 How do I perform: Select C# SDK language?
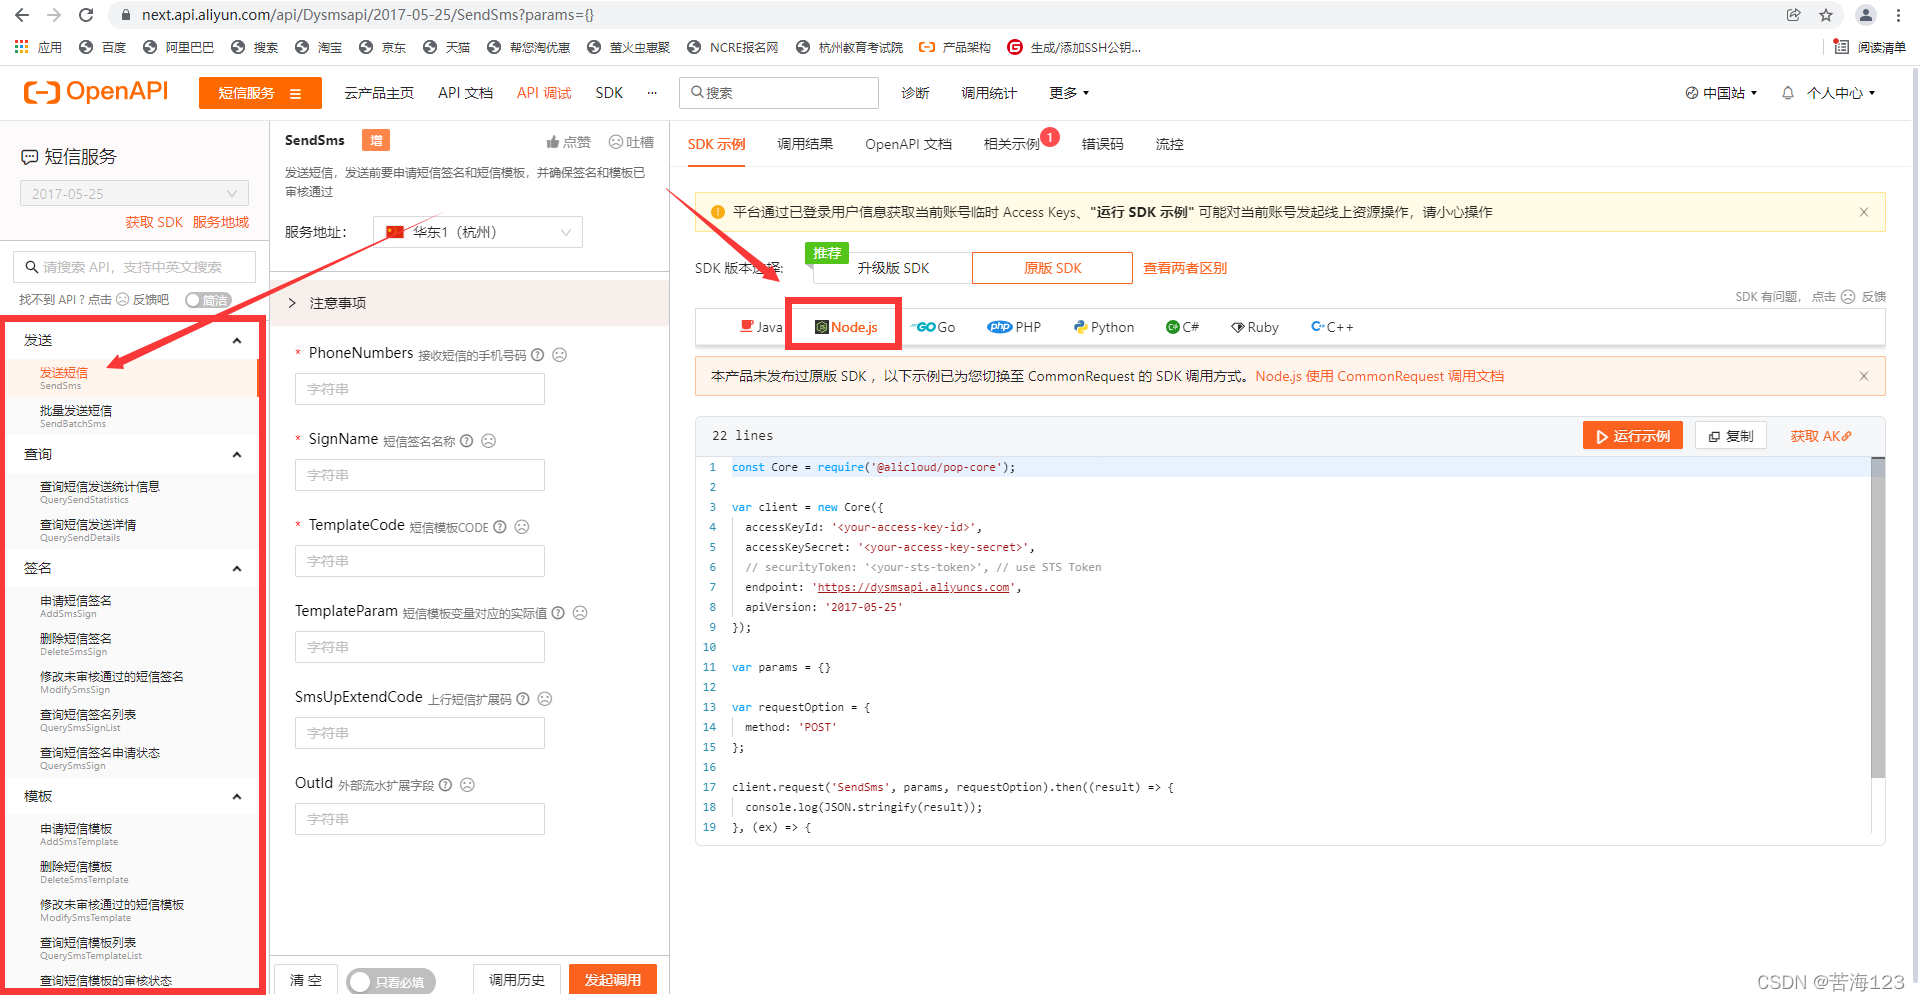tap(1182, 327)
